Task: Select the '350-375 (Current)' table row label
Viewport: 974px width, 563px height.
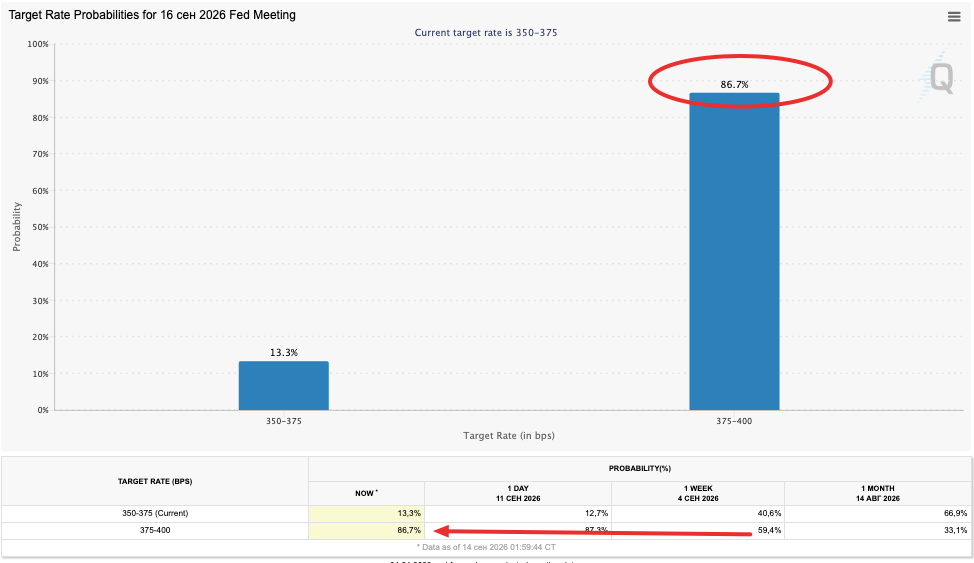Action: point(155,513)
